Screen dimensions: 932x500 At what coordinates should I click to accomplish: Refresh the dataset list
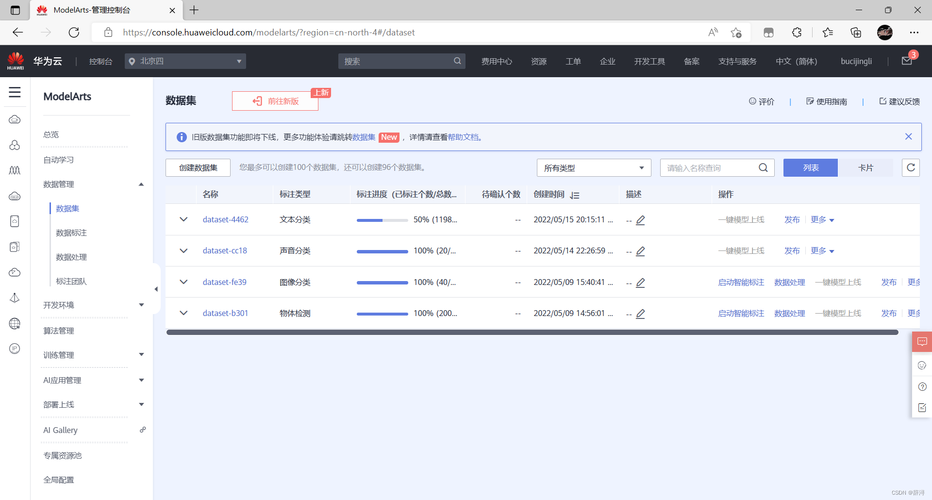911,168
